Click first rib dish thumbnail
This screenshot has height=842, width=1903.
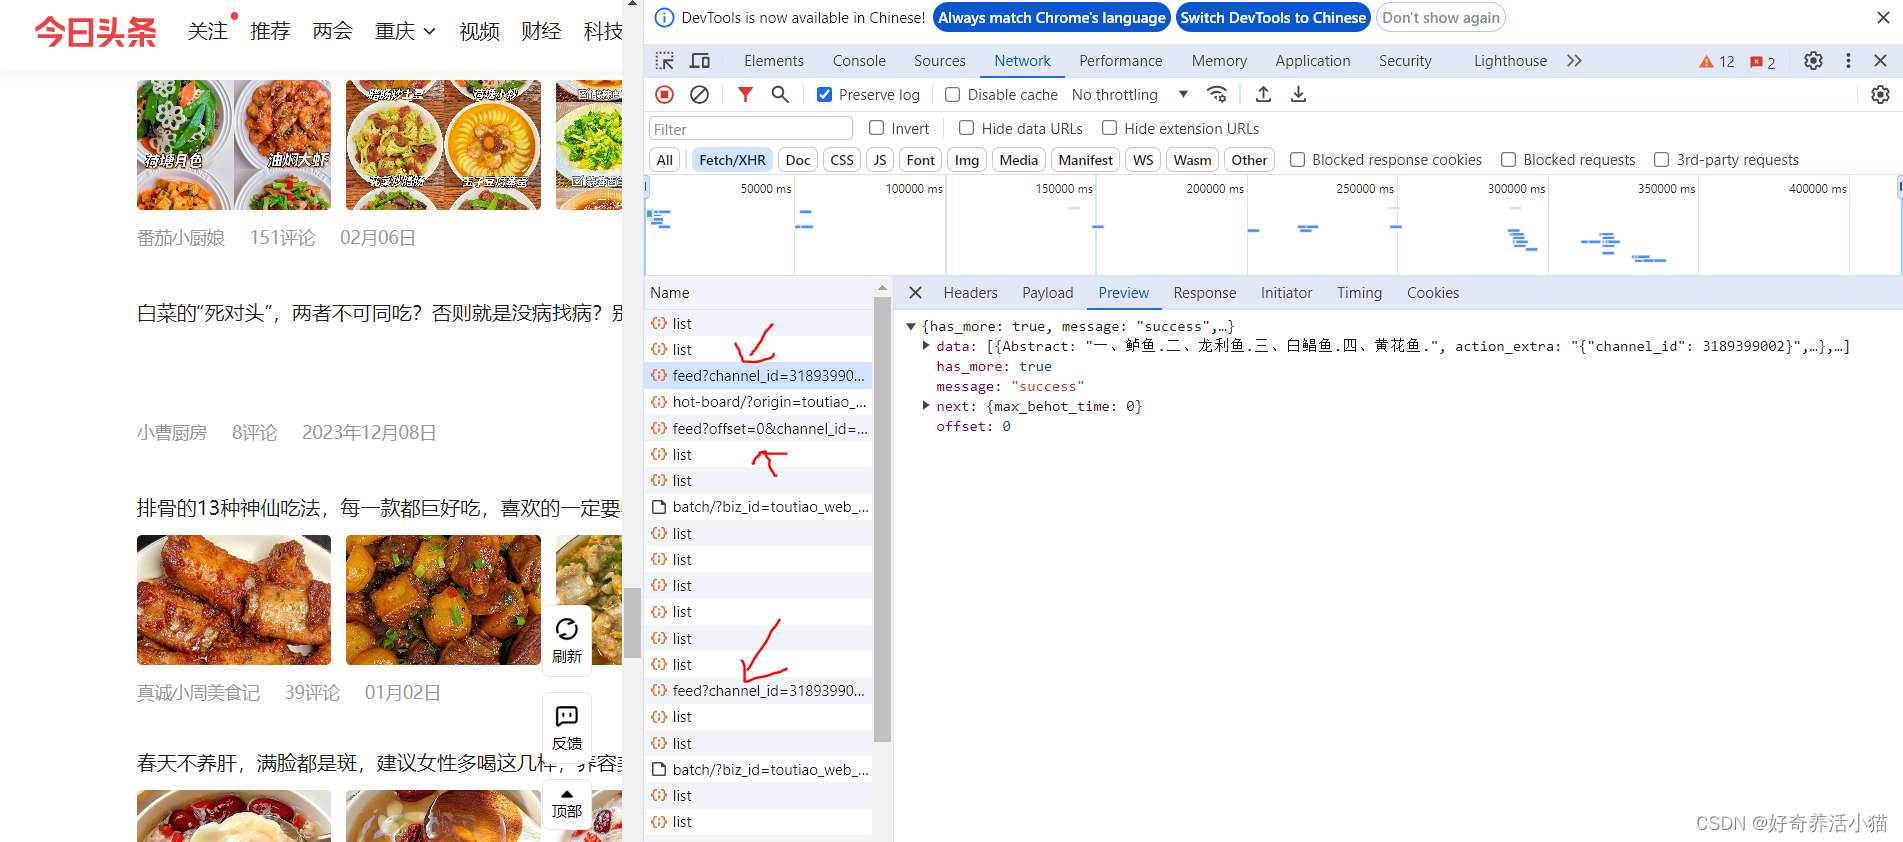tap(234, 600)
